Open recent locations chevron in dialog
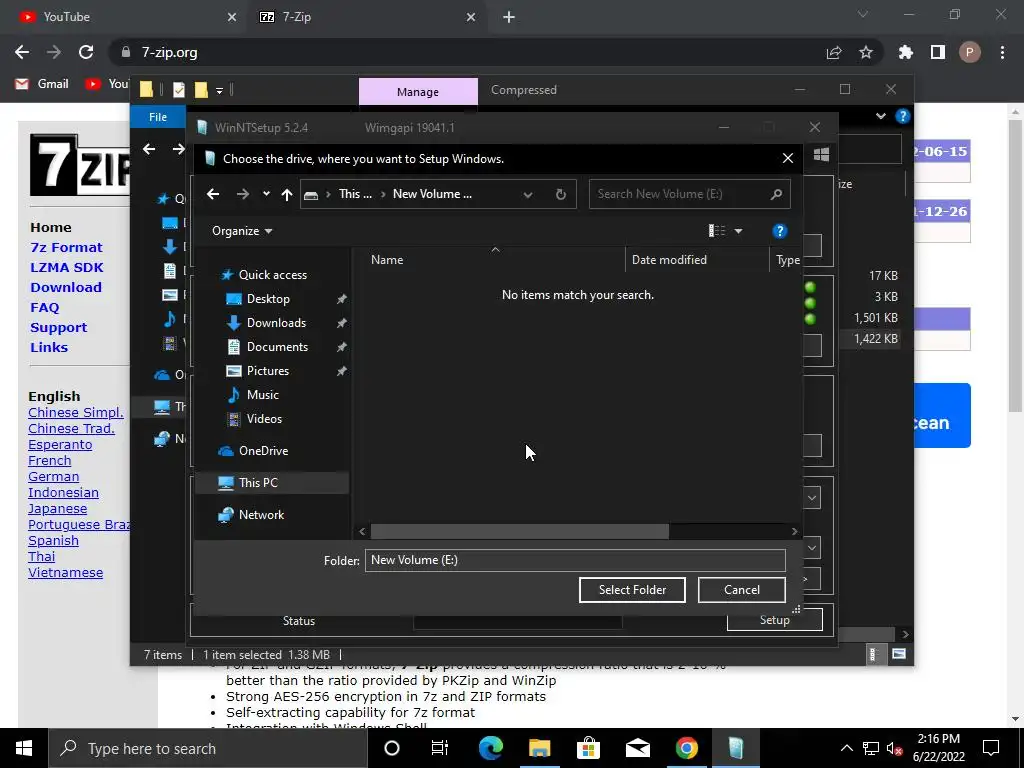Viewport: 1024px width, 768px height. click(266, 194)
